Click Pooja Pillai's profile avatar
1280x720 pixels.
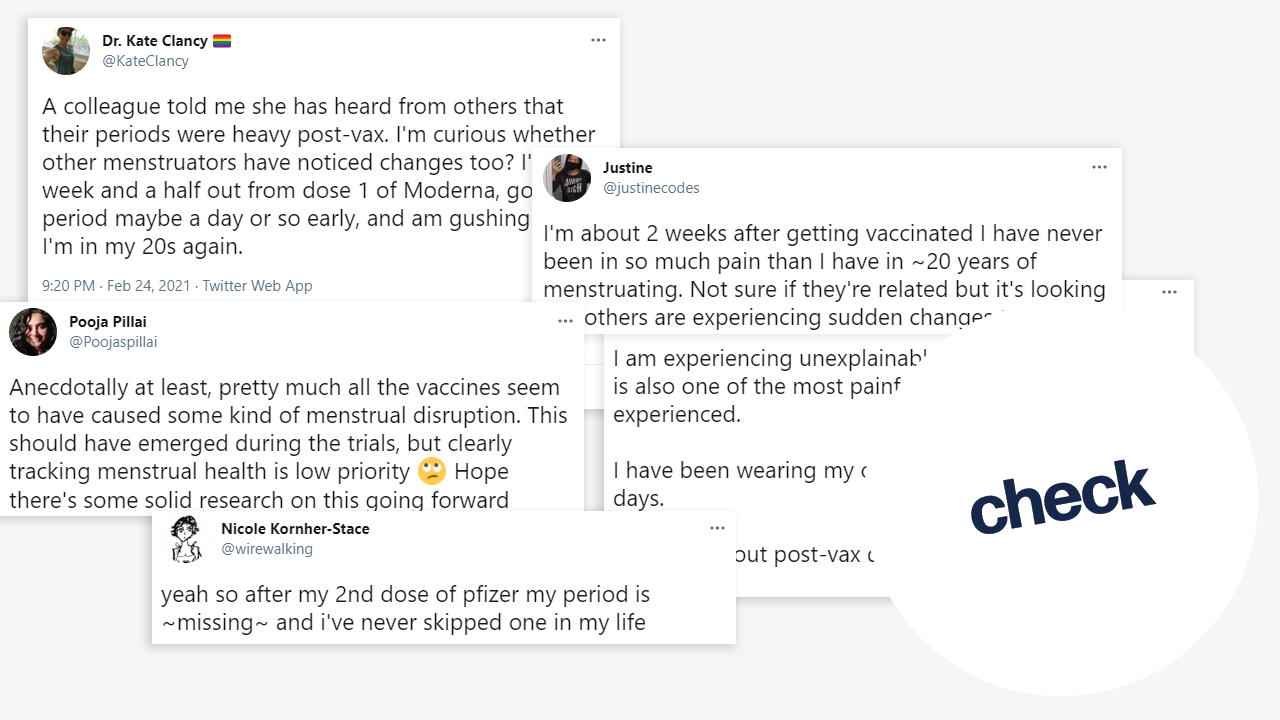pos(33,332)
